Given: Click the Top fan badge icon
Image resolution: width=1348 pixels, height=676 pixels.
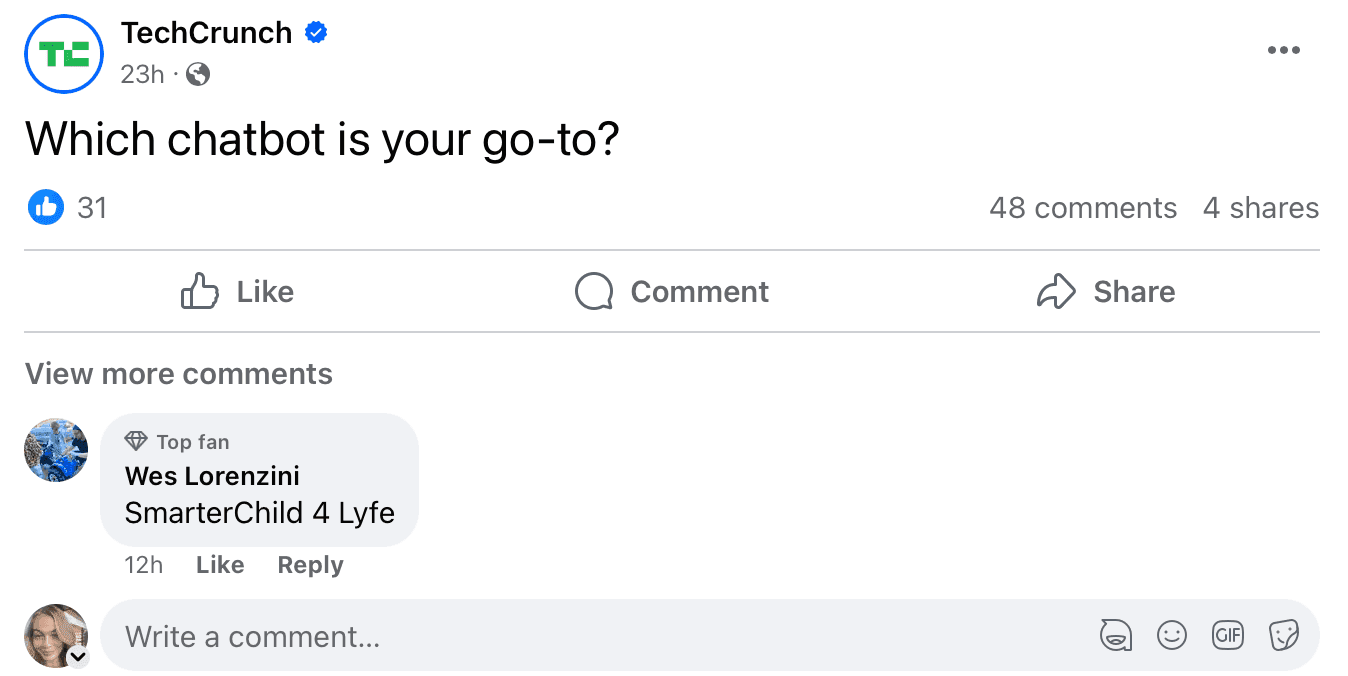Looking at the screenshot, I should coord(136,441).
